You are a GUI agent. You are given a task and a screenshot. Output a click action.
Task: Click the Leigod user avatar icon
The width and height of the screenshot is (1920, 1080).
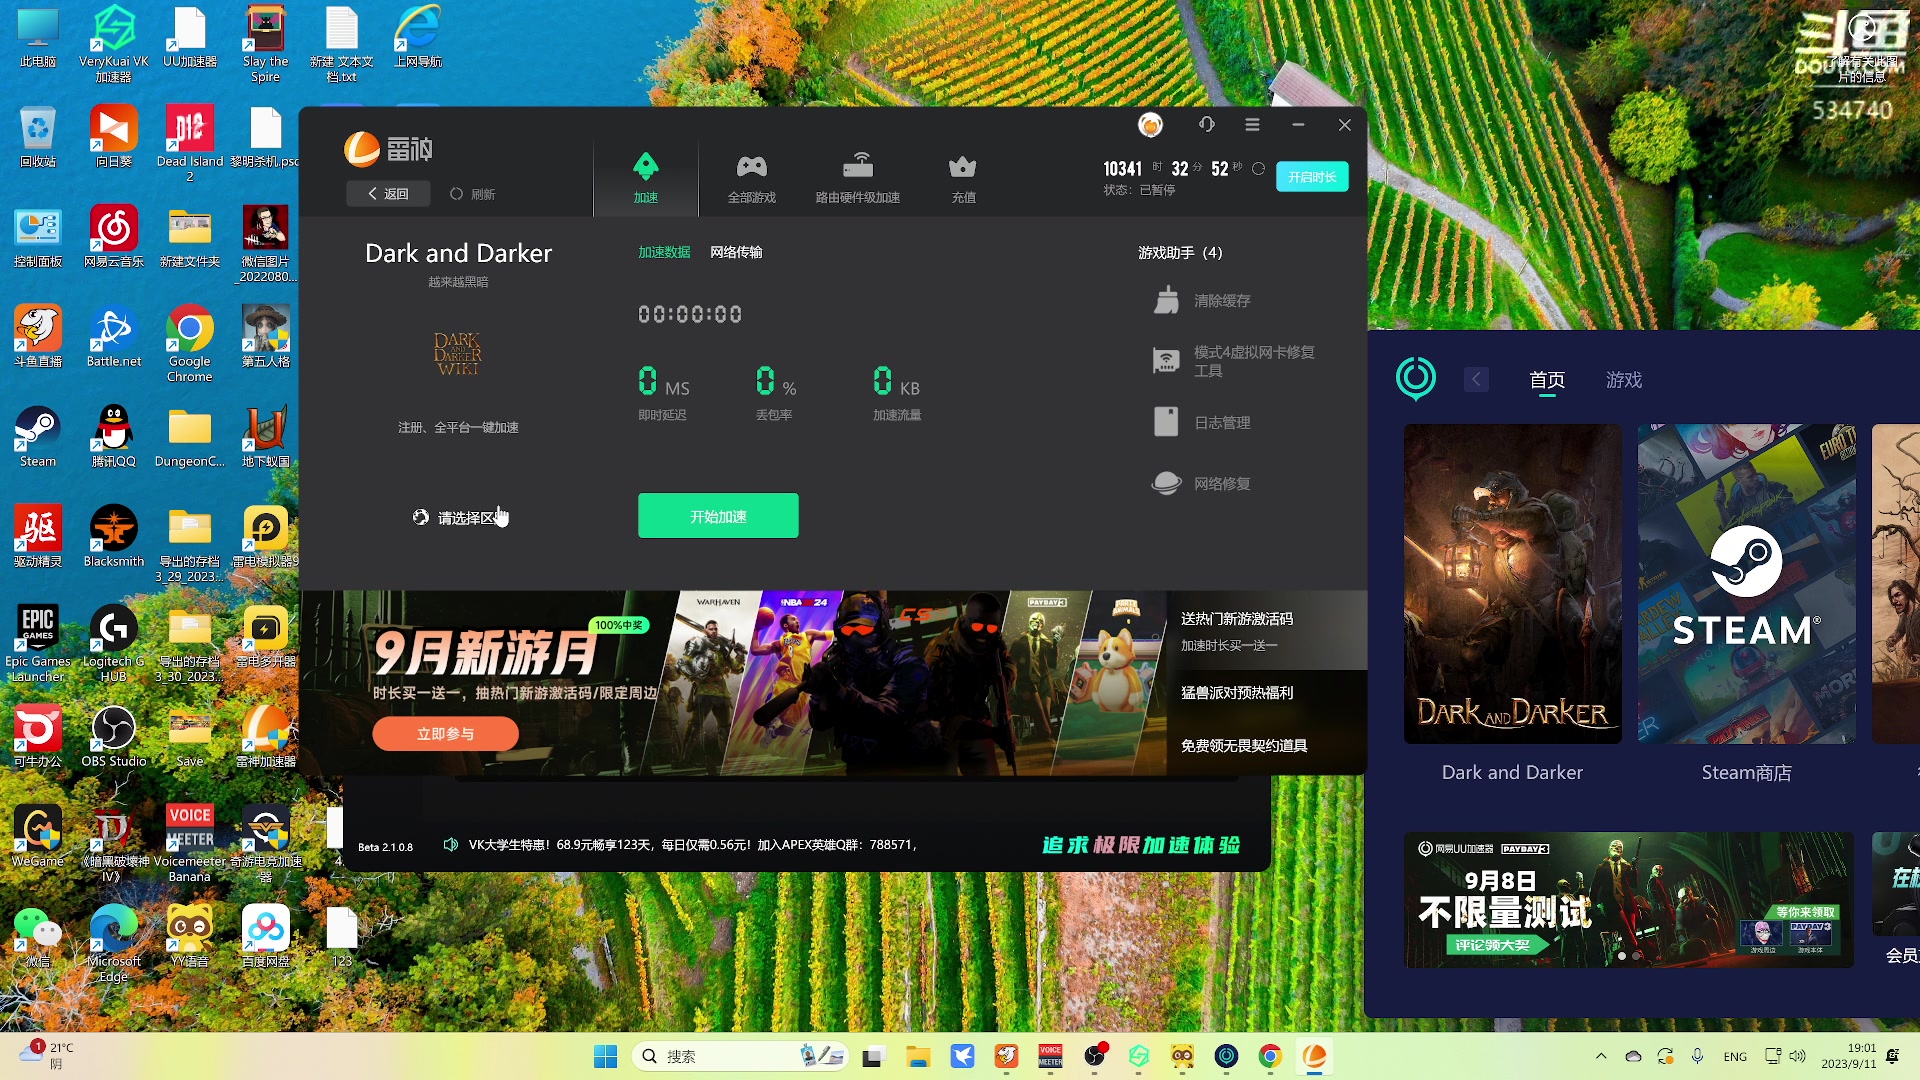click(1150, 125)
